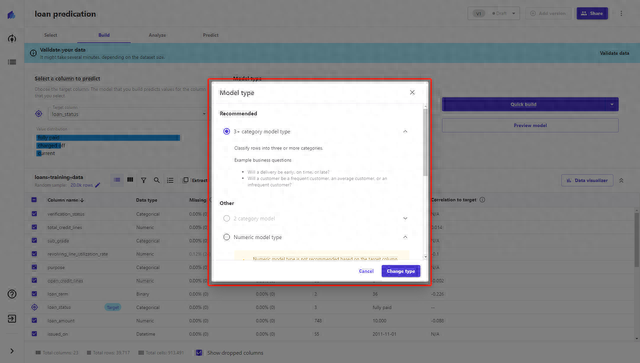Click the info icon in Validate banner
This screenshot has height=363, width=640.
click(x=33, y=53)
